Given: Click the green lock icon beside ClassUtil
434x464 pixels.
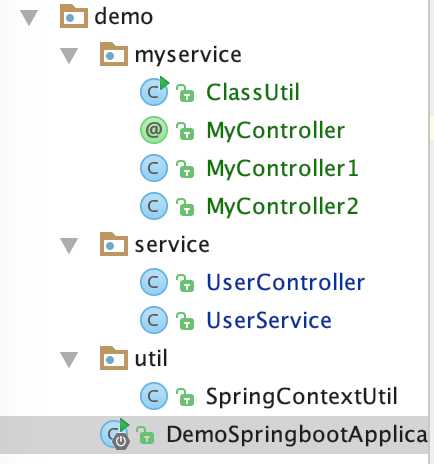Looking at the screenshot, I should coord(185,93).
